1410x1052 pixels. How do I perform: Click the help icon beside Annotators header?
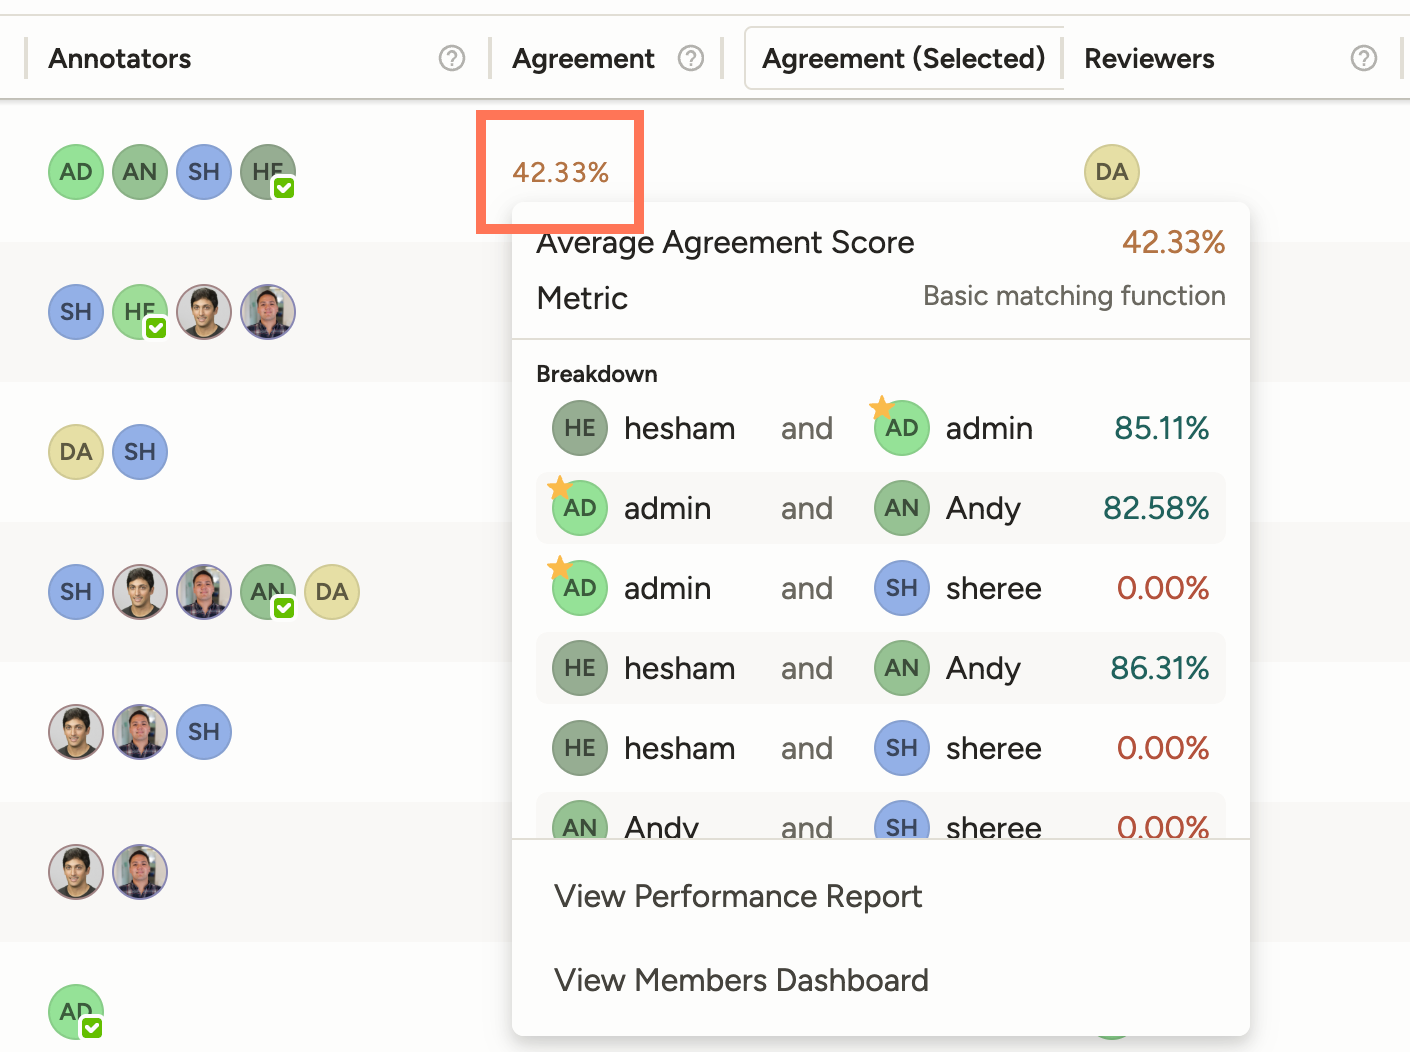click(452, 59)
